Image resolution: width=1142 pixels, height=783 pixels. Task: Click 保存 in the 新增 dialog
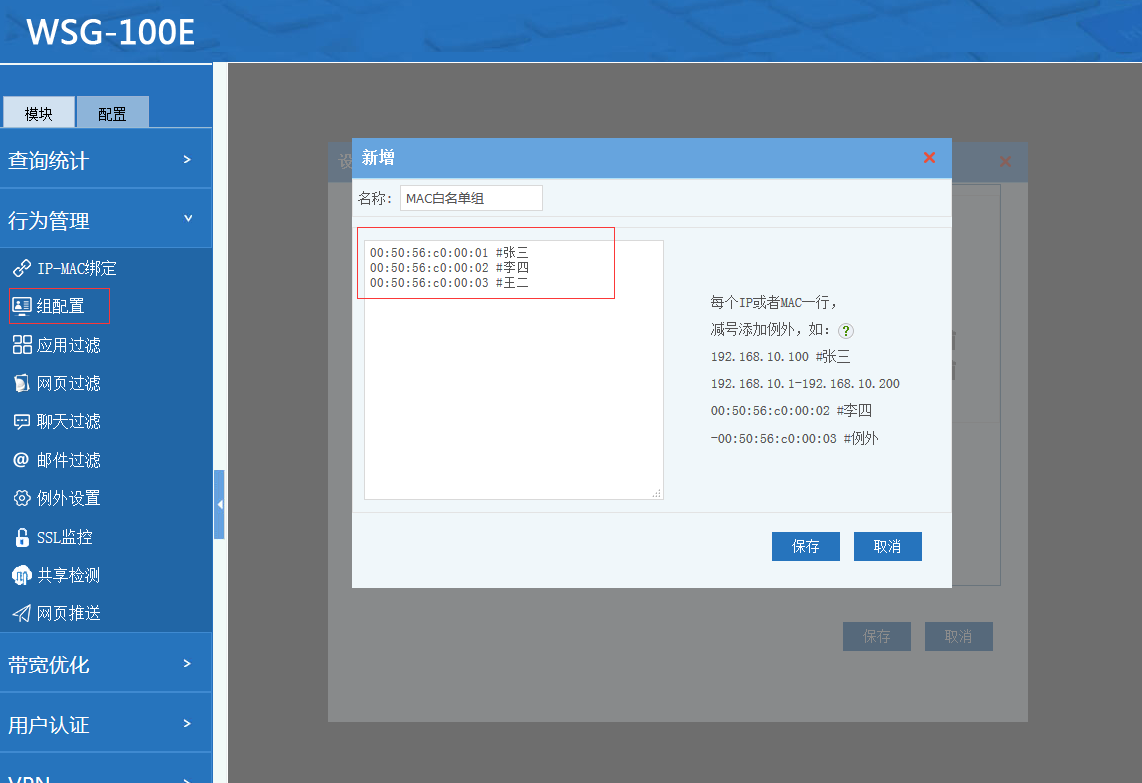[x=805, y=546]
